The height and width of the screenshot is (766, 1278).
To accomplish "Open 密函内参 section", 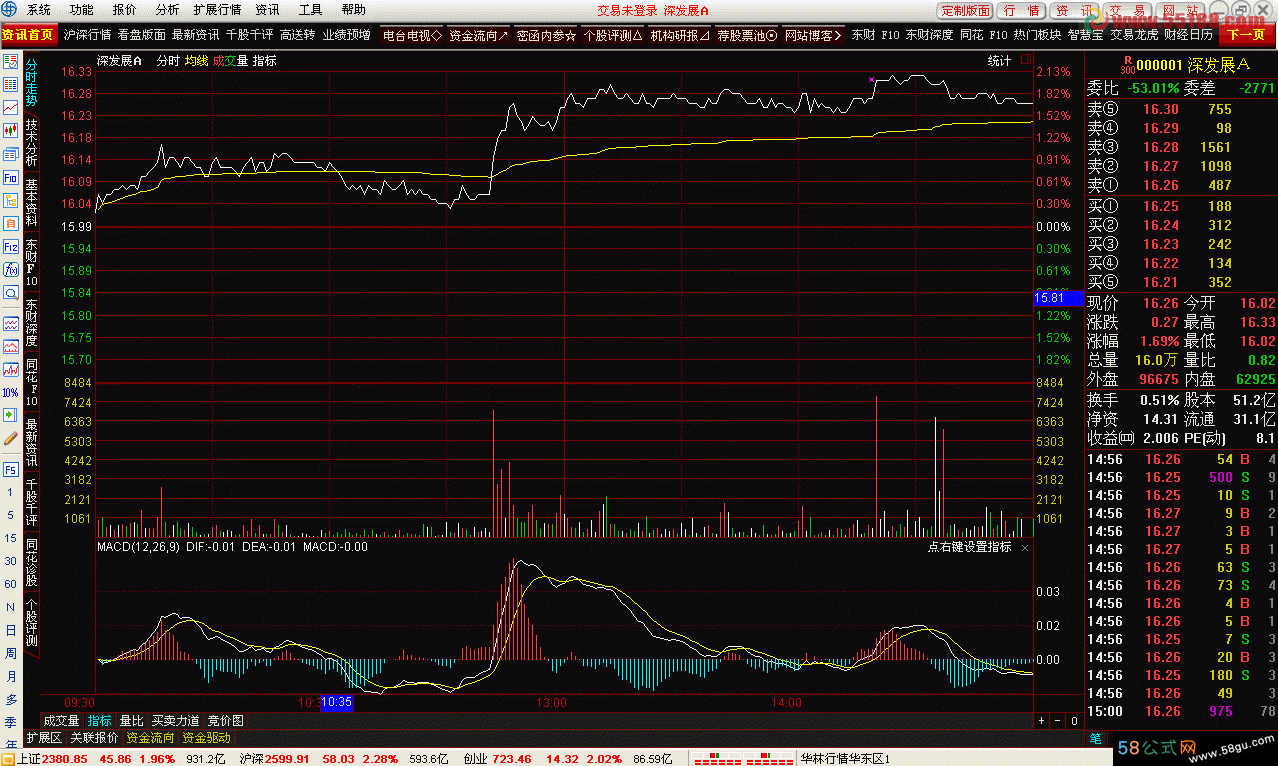I will tap(546, 35).
